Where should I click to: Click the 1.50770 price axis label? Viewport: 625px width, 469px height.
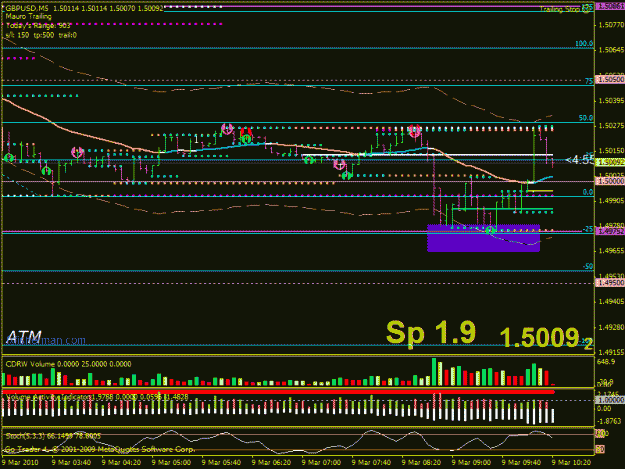click(611, 25)
